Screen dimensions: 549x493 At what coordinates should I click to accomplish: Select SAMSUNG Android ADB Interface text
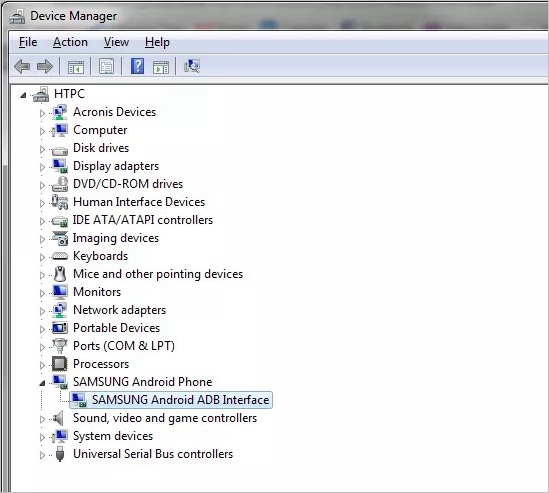181,400
